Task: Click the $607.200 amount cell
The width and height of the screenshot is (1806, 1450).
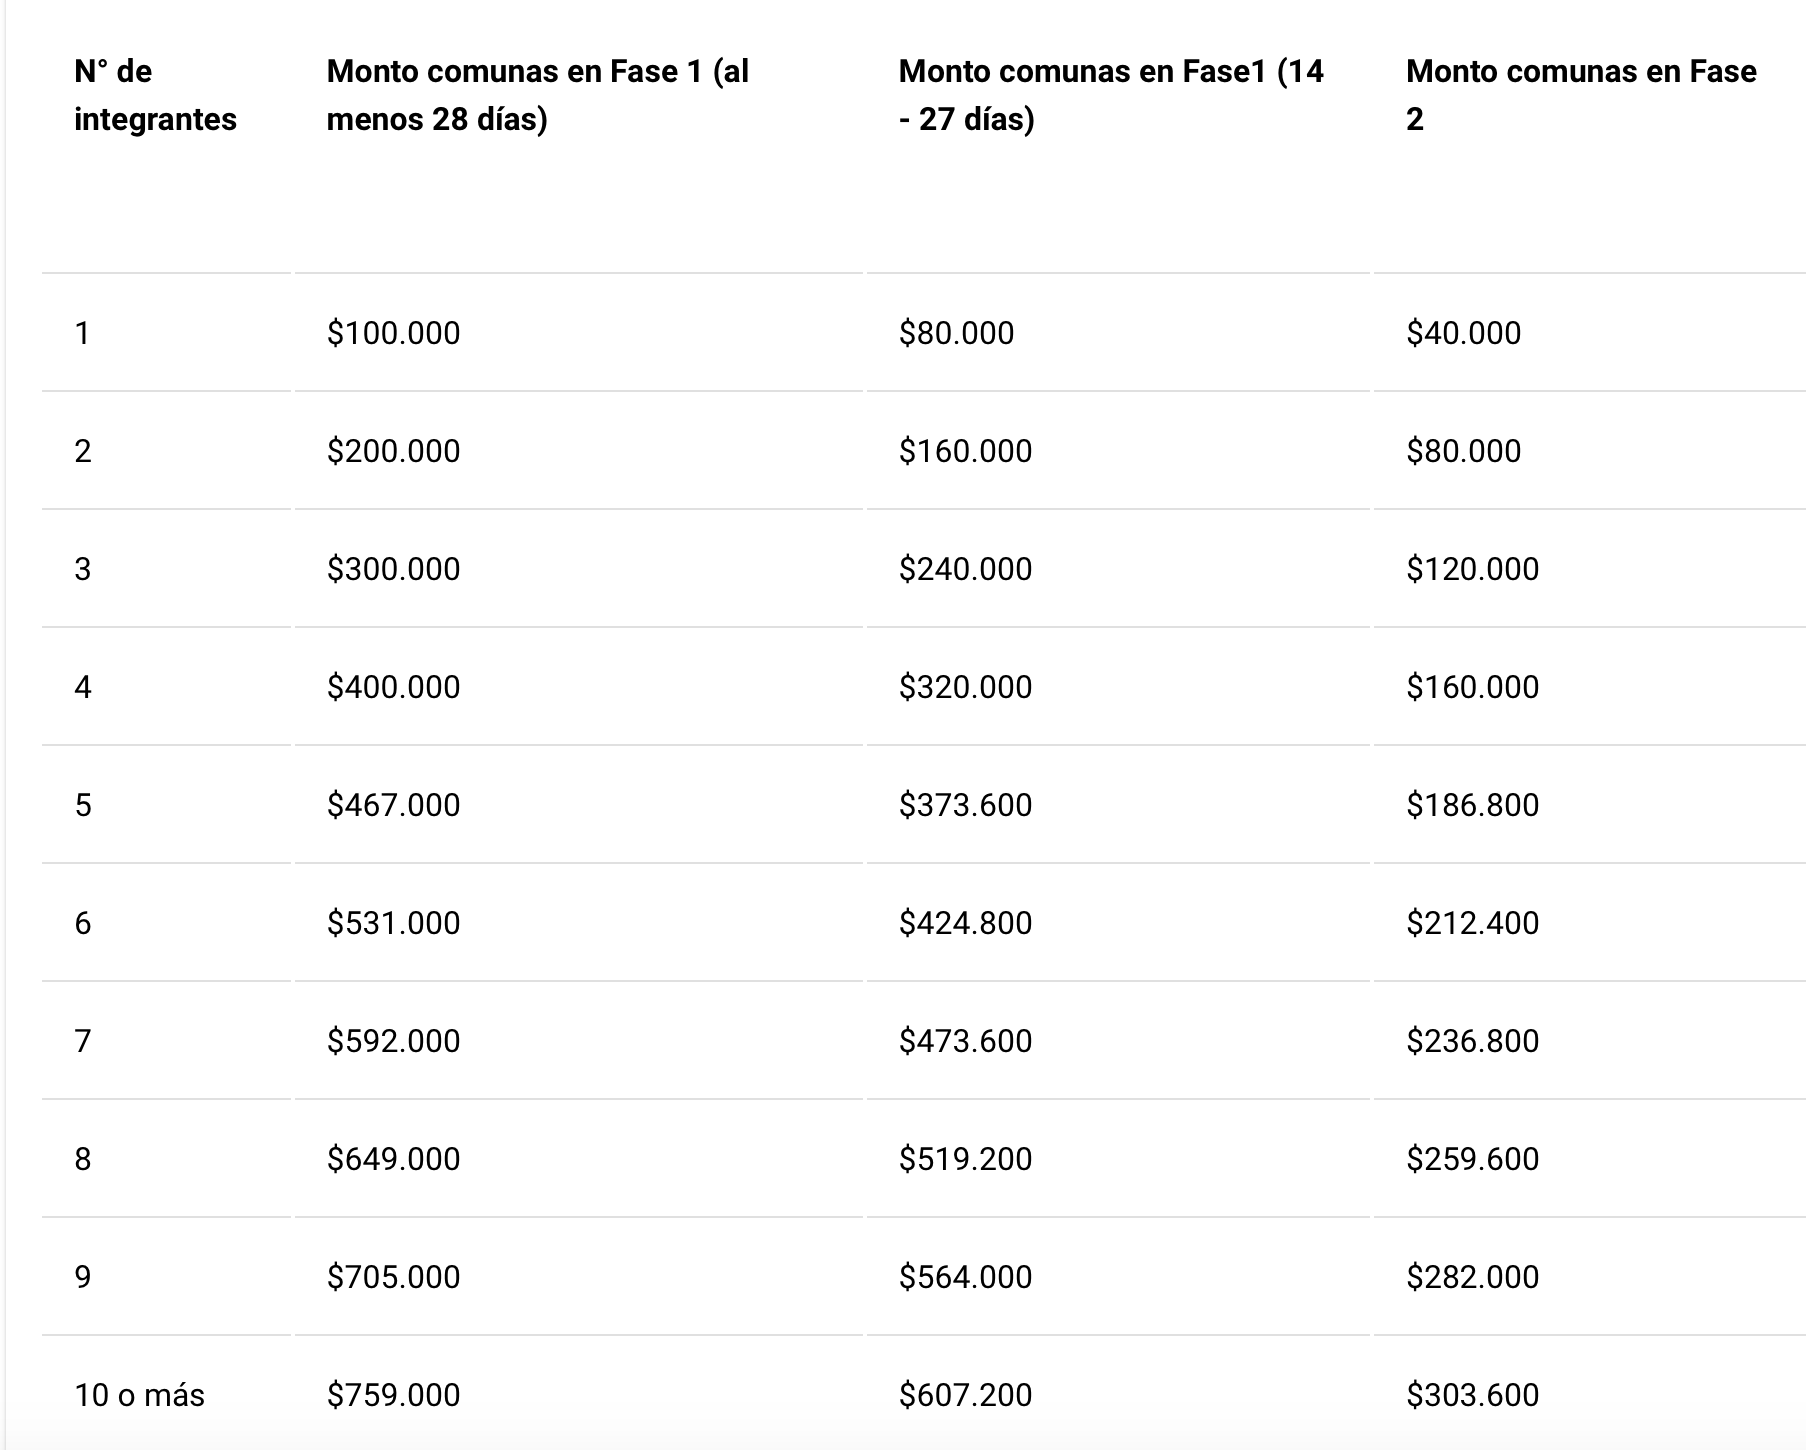Action: point(965,1395)
